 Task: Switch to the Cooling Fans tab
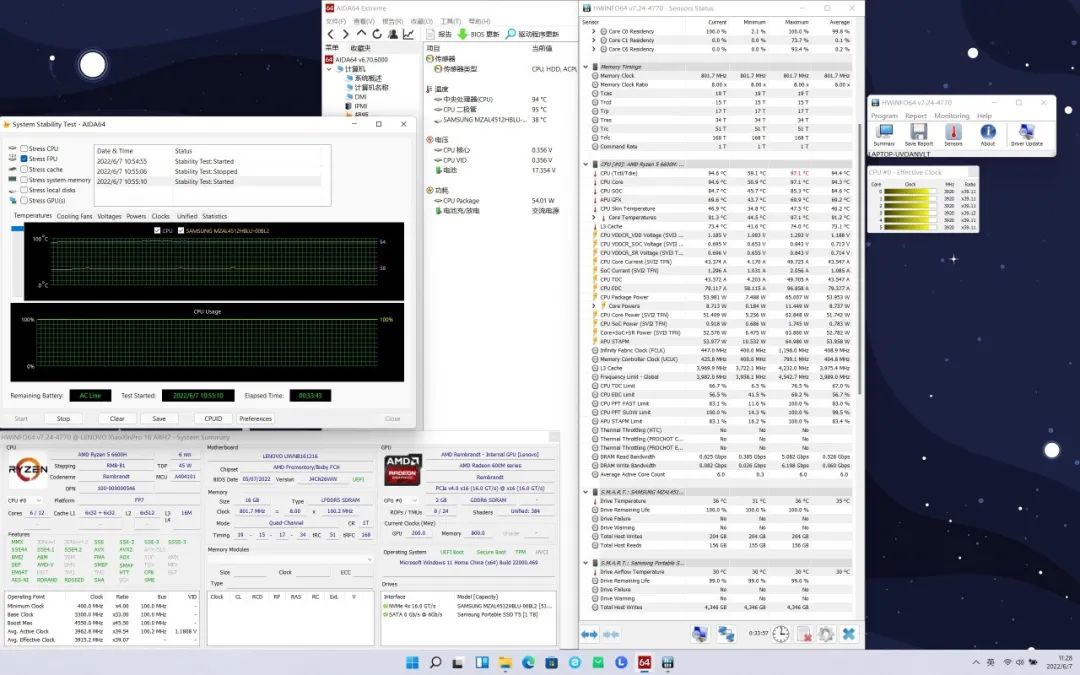pyautogui.click(x=74, y=216)
